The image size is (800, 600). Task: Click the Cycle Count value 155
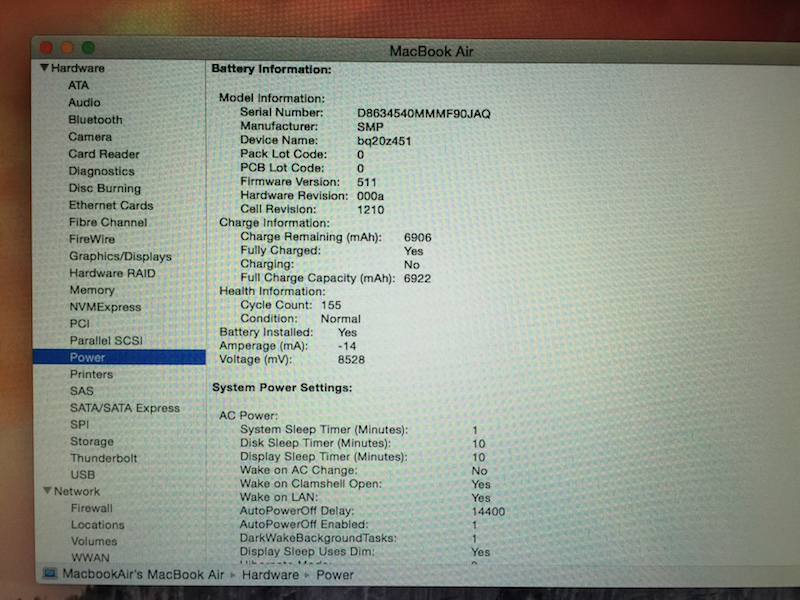[331, 305]
